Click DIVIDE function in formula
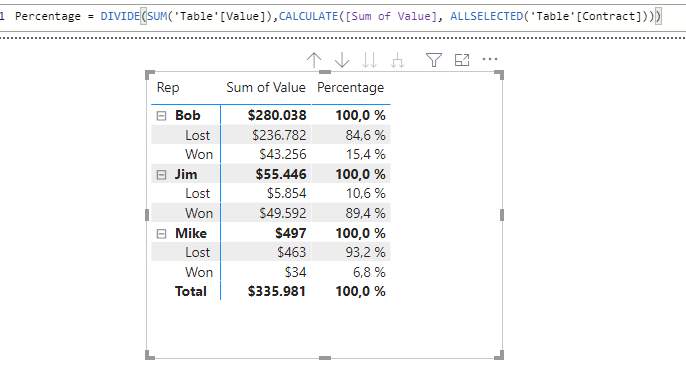686x371 pixels. click(120, 17)
